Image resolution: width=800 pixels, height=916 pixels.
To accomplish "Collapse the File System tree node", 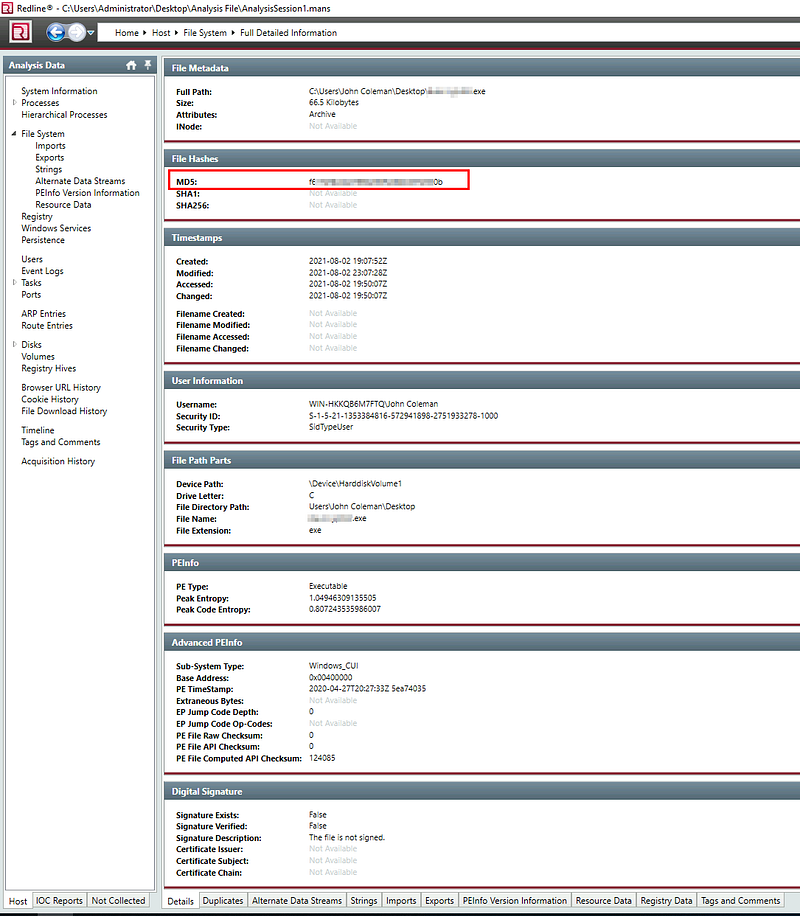I will (x=14, y=134).
